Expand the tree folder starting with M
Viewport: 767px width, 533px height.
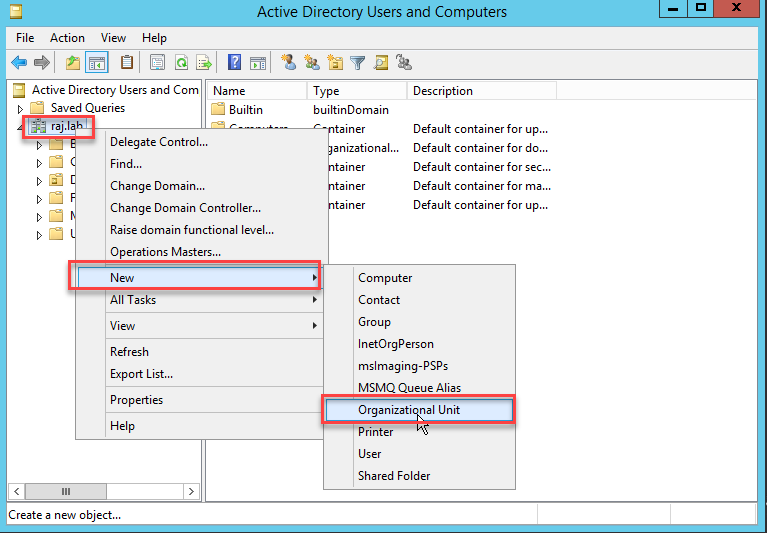click(39, 217)
